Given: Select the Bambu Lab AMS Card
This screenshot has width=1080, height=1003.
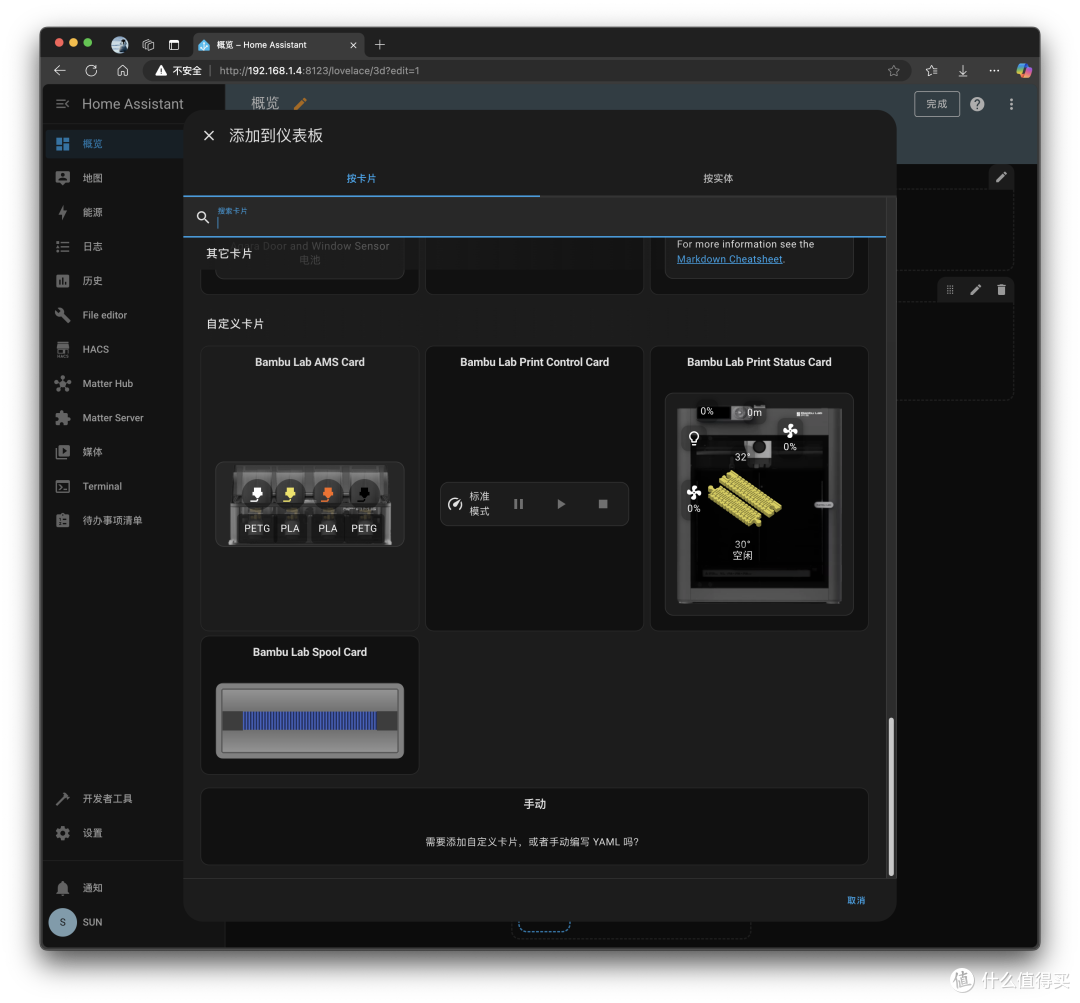Looking at the screenshot, I should click(x=310, y=488).
